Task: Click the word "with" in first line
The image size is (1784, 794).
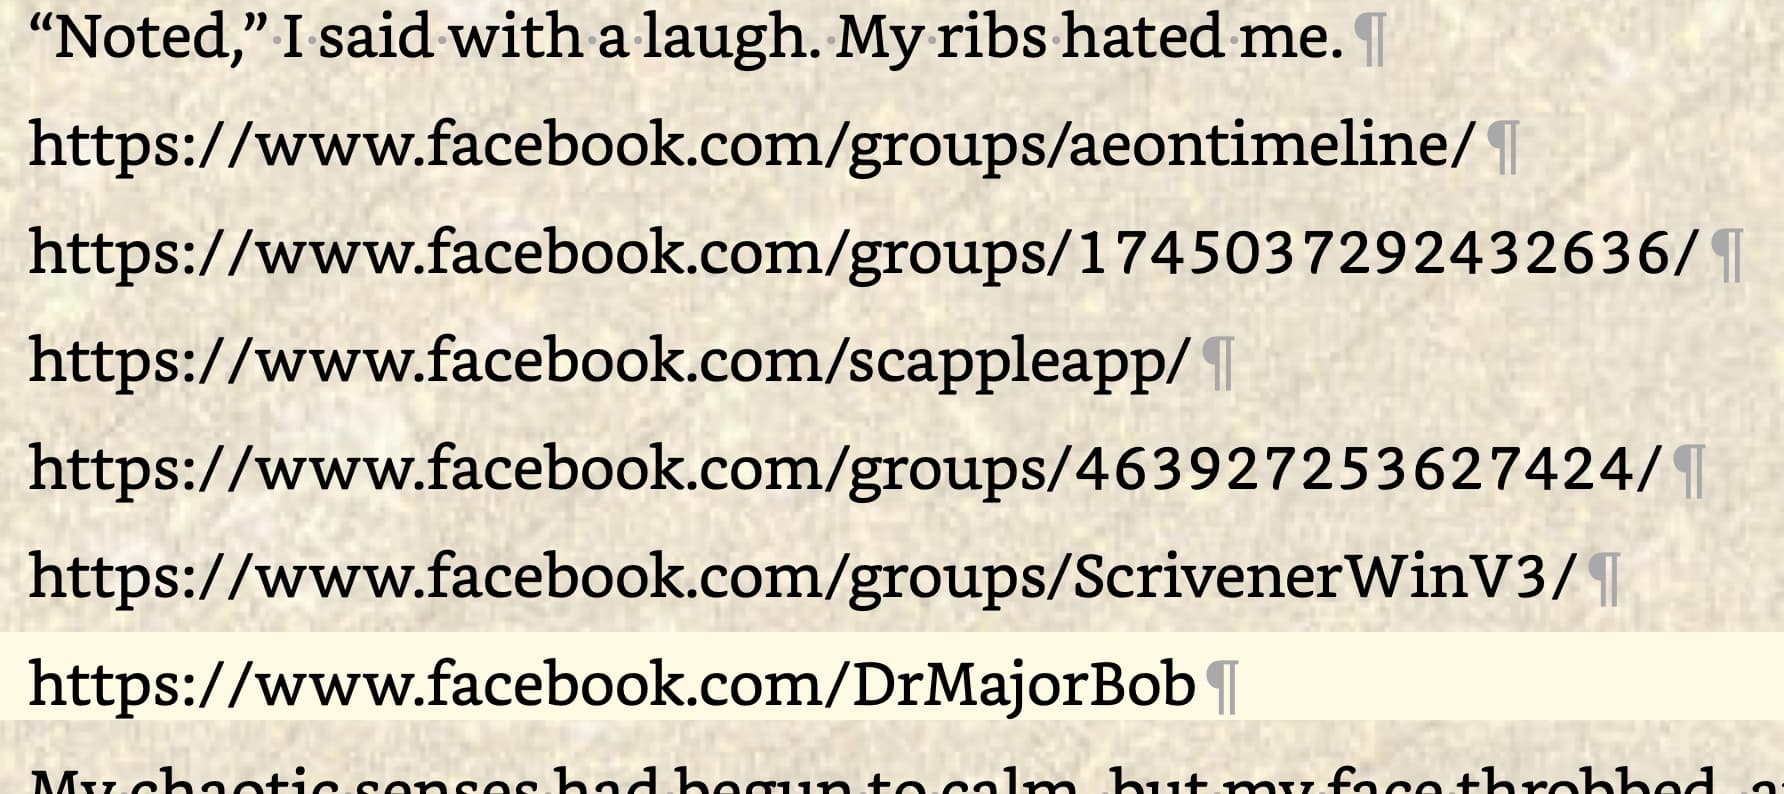Action: 515,38
